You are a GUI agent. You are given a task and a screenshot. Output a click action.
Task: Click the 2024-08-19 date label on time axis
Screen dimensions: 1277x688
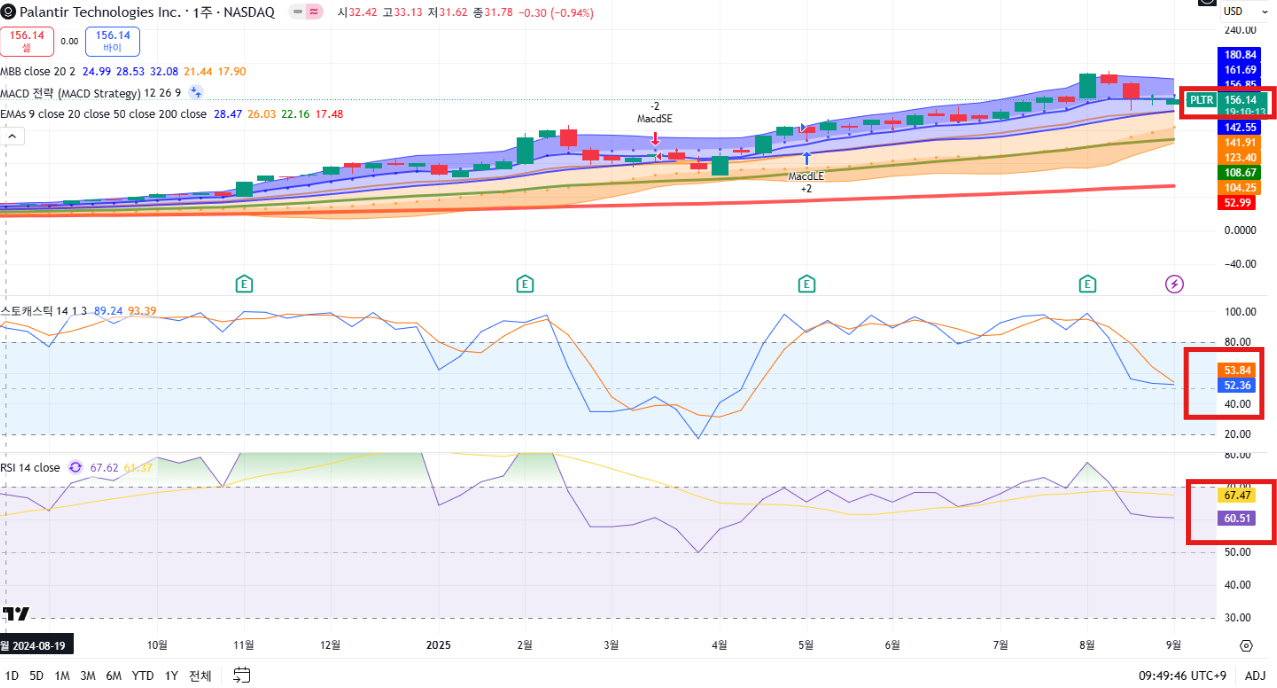(38, 645)
